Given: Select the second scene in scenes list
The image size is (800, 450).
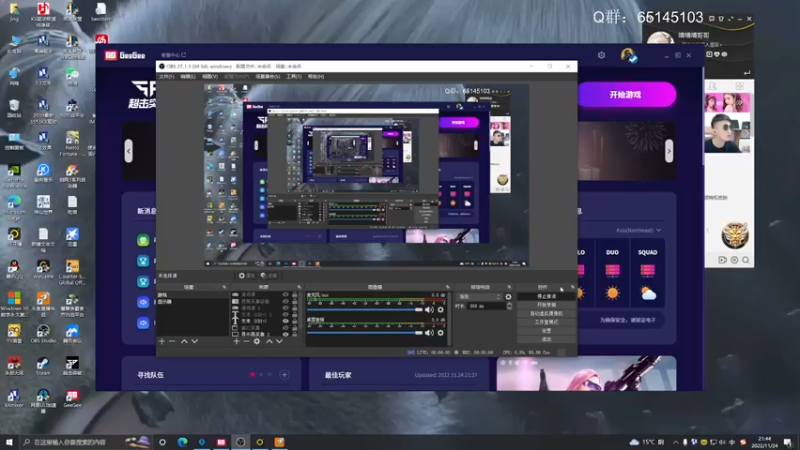Looking at the screenshot, I should coord(193,302).
